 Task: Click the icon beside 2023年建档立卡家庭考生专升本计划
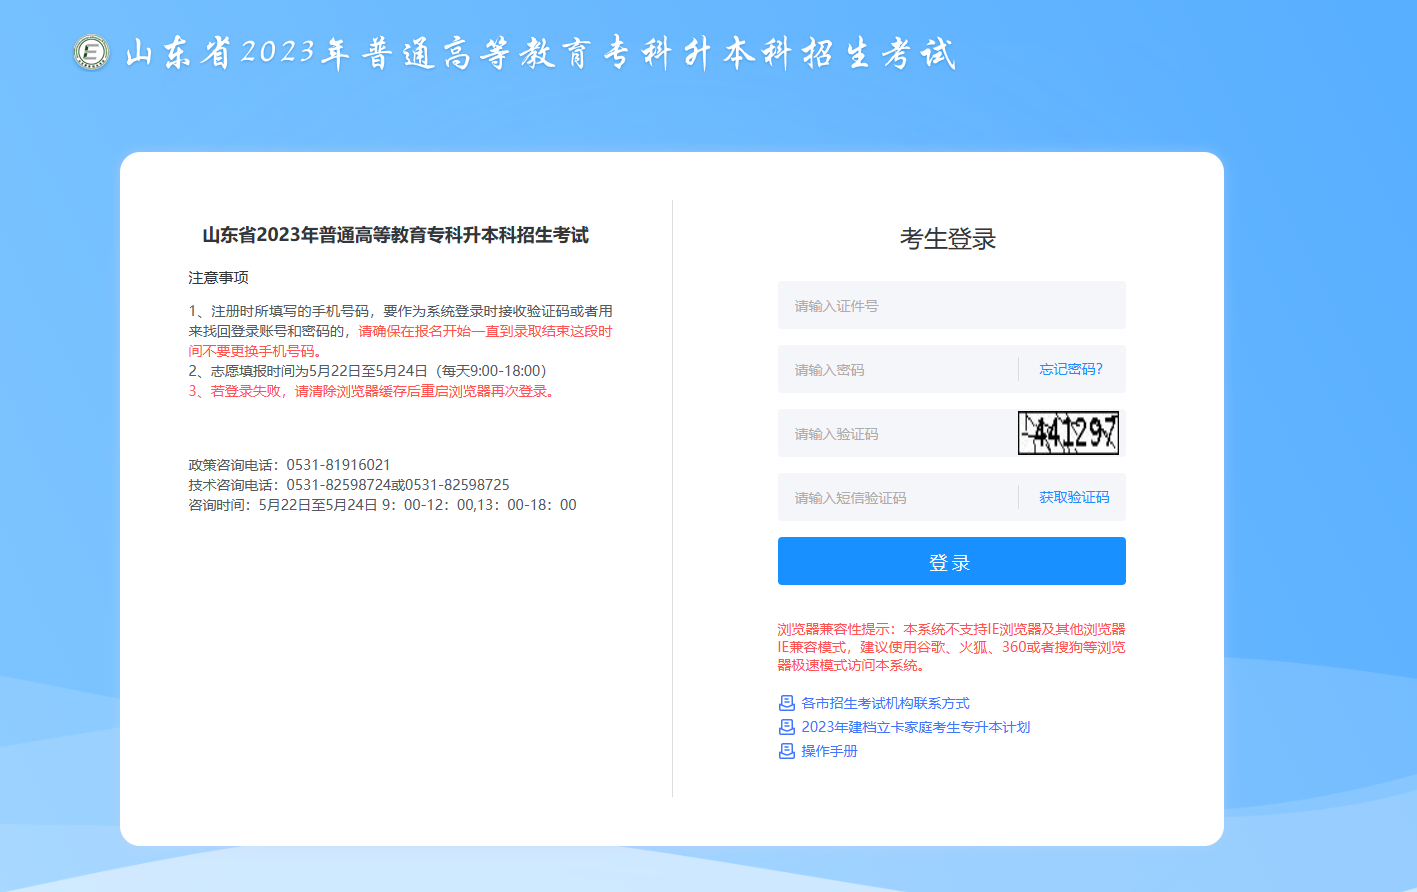point(787,727)
